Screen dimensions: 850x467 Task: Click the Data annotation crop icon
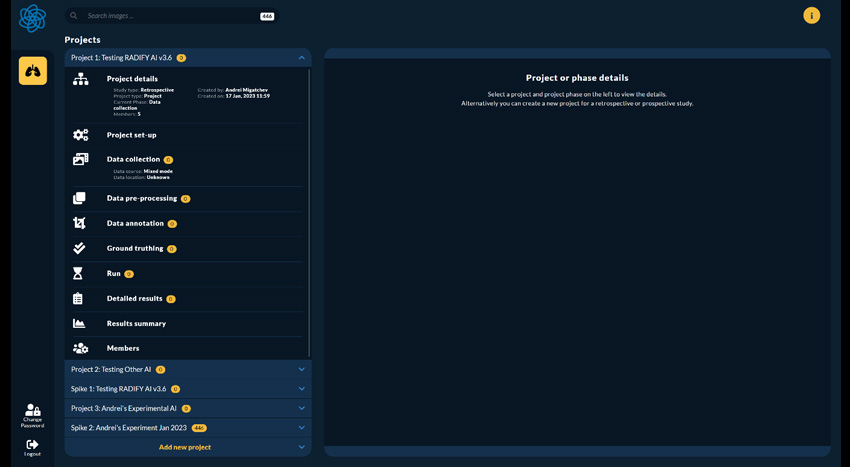(80, 224)
